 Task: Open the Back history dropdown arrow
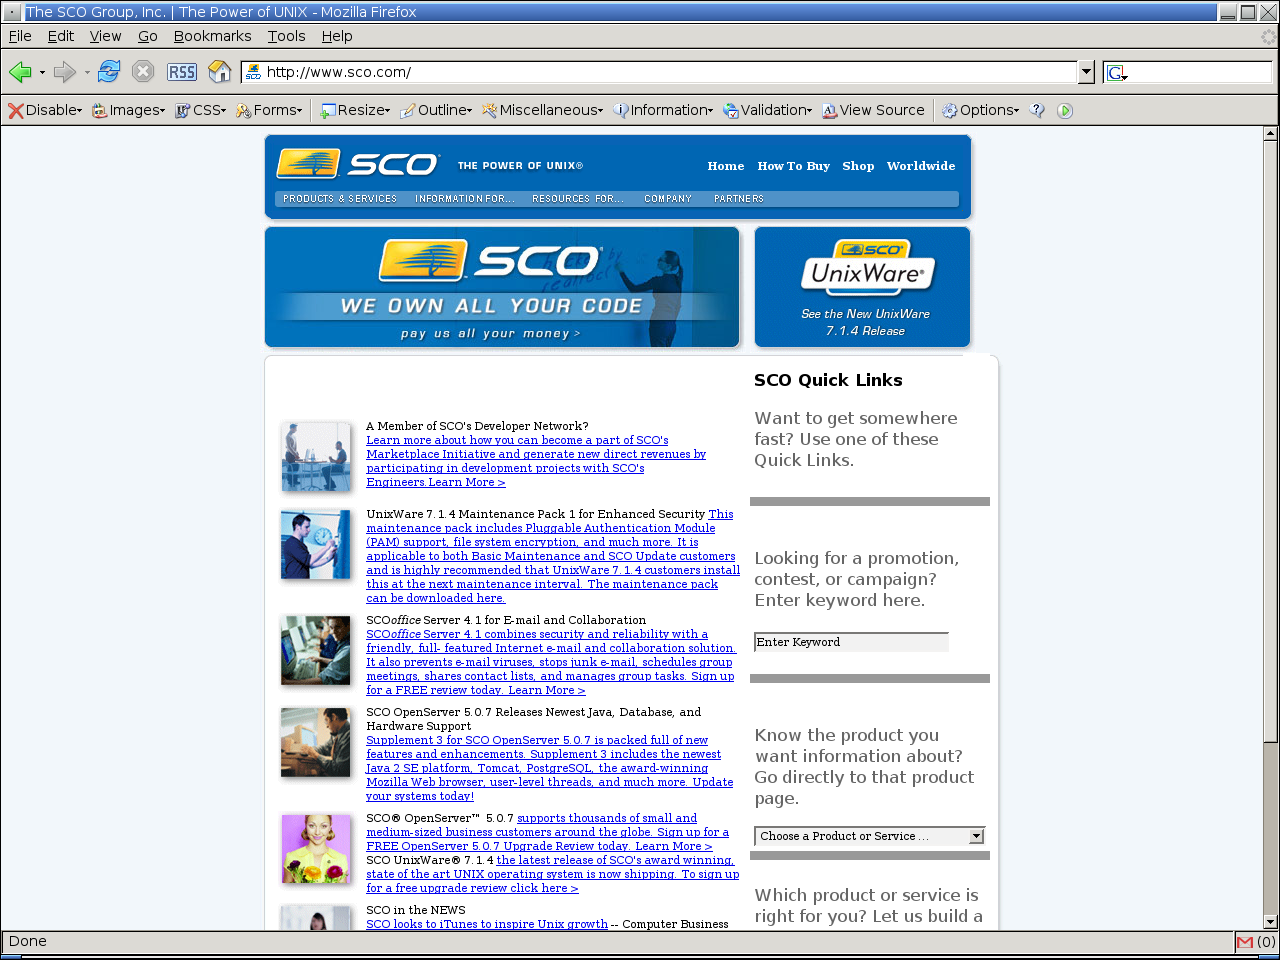42,73
